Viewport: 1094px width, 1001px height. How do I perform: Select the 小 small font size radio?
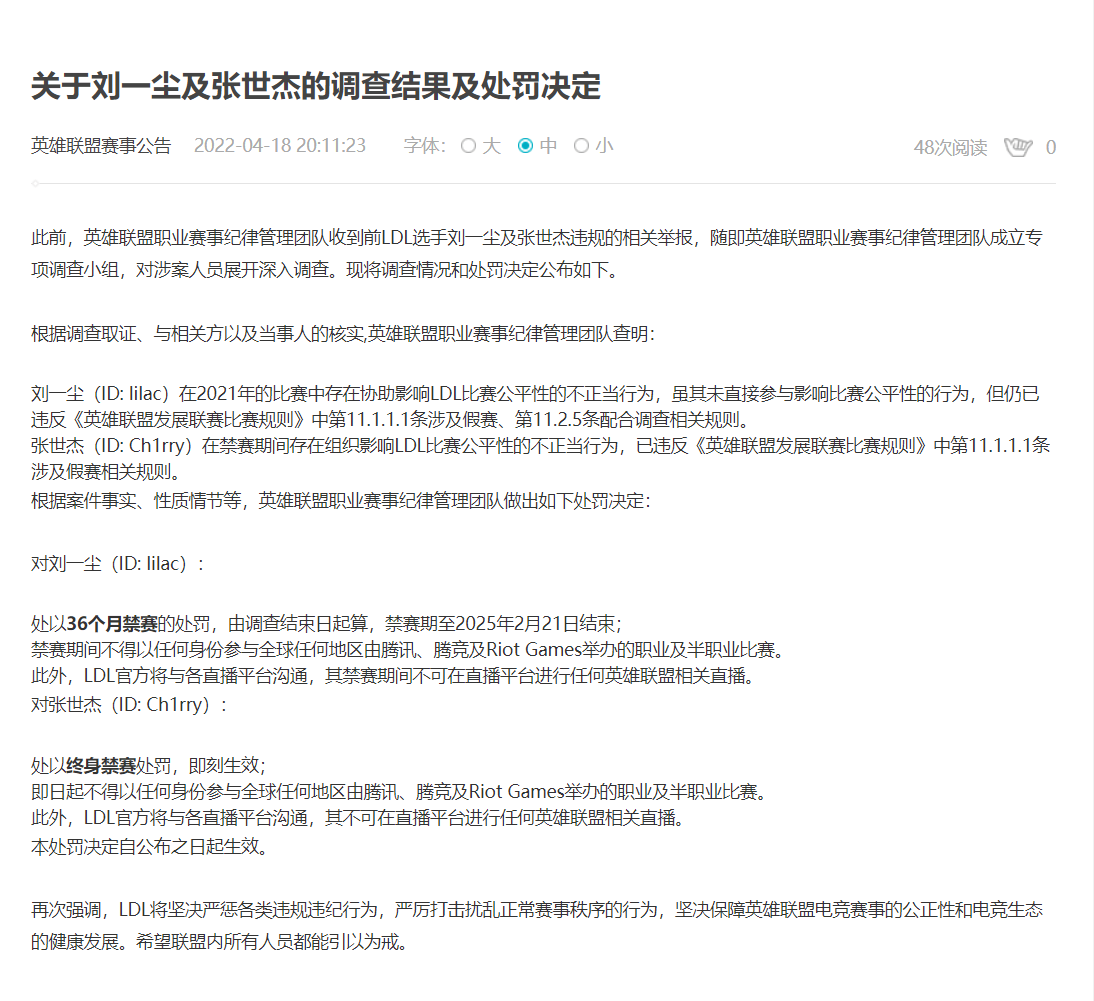pyautogui.click(x=581, y=146)
